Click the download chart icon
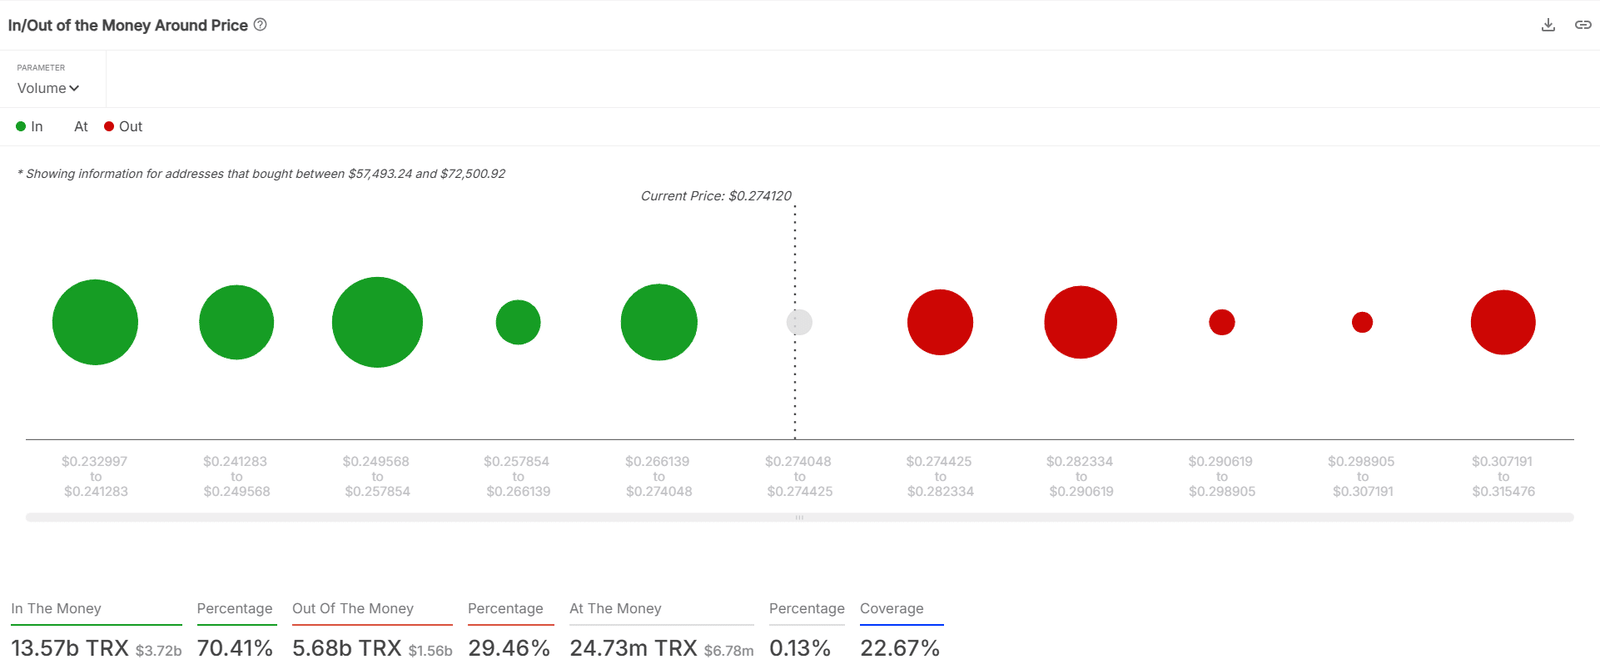 coord(1548,25)
